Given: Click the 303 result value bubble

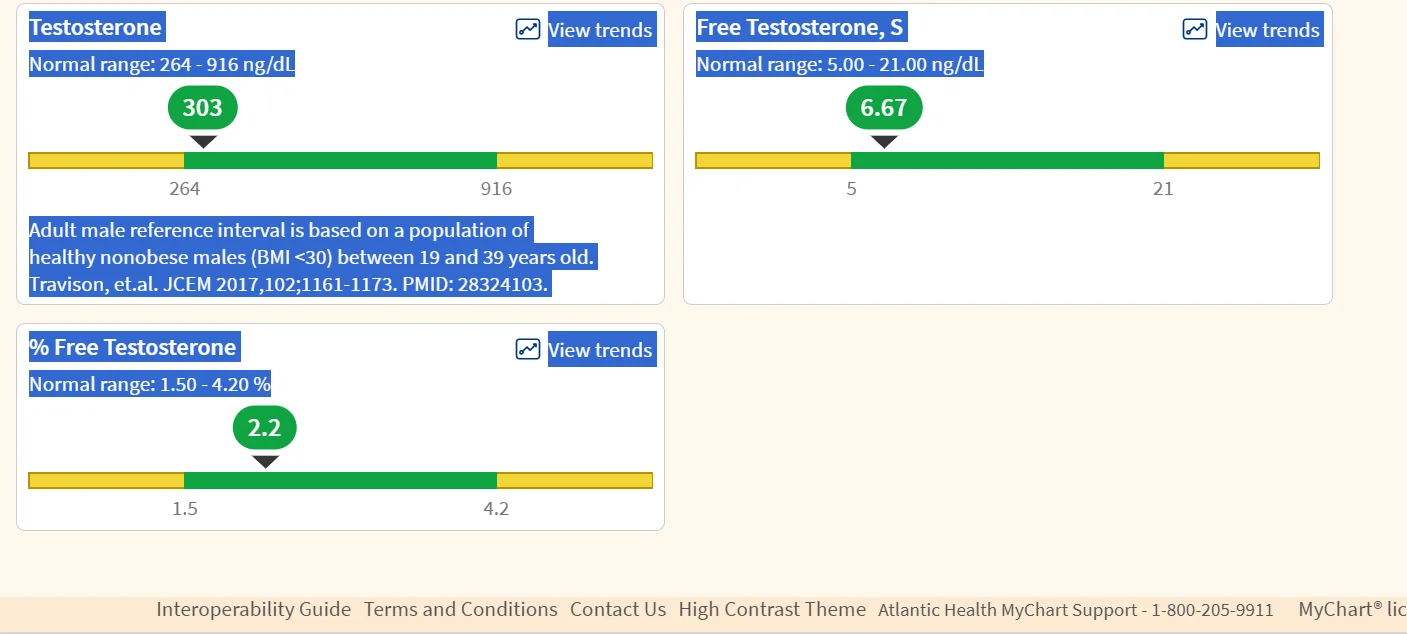Looking at the screenshot, I should (203, 108).
